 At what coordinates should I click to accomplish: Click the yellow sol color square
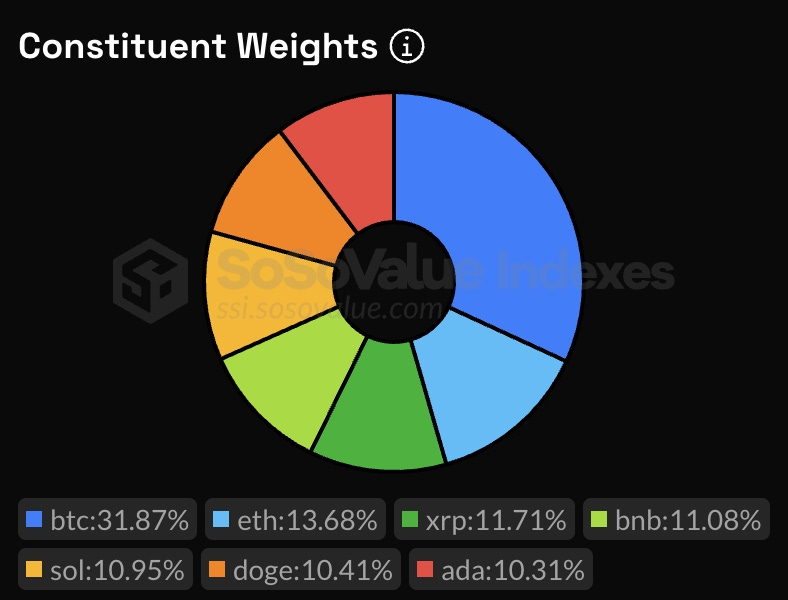coord(34,569)
